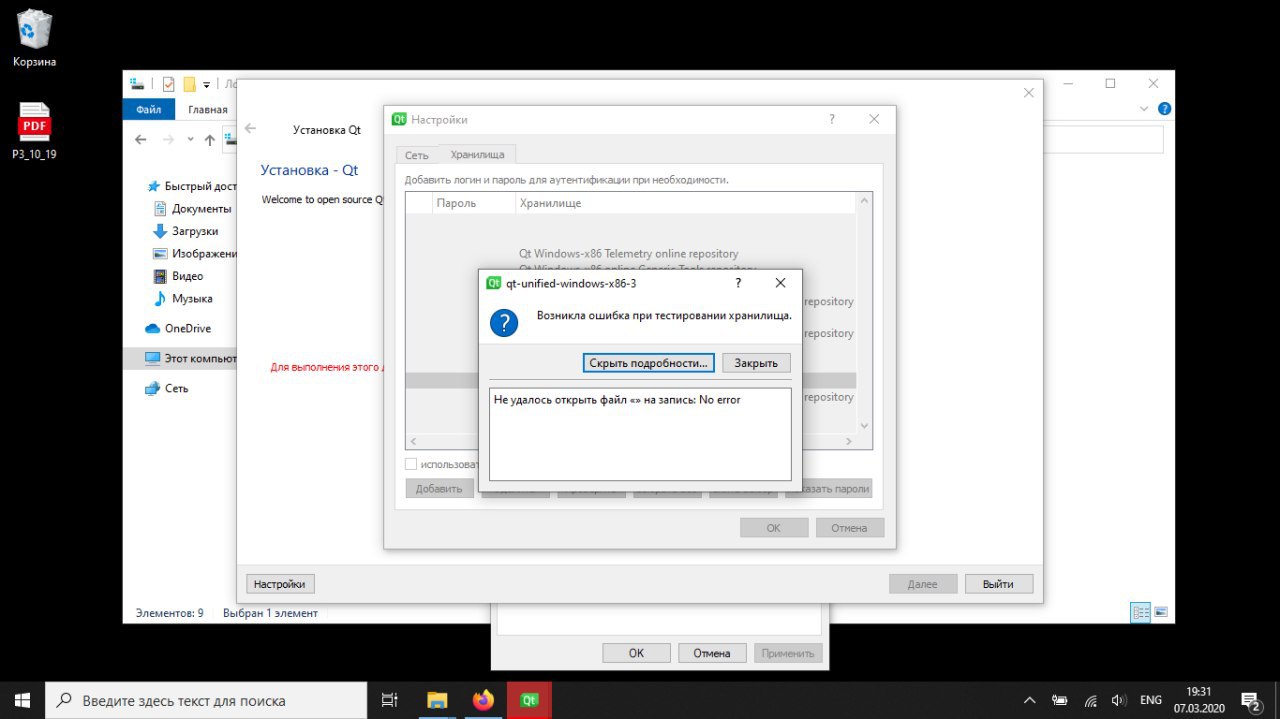Click the blue Explorer help icon

click(x=1164, y=109)
